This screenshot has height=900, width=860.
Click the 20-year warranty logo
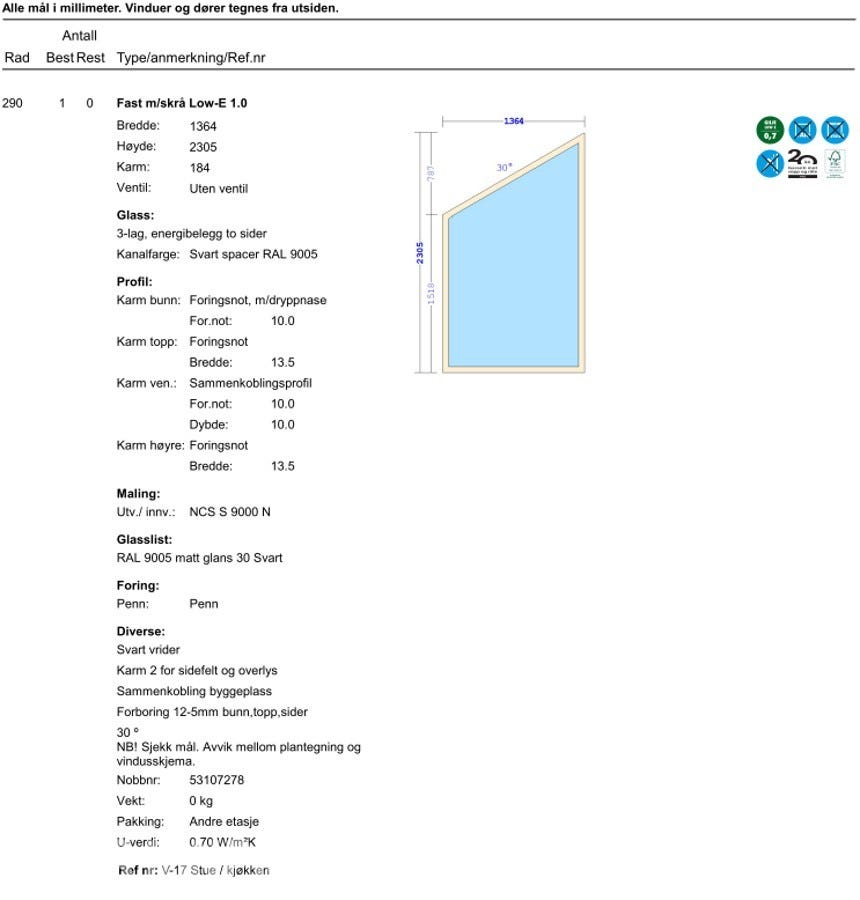(x=802, y=164)
